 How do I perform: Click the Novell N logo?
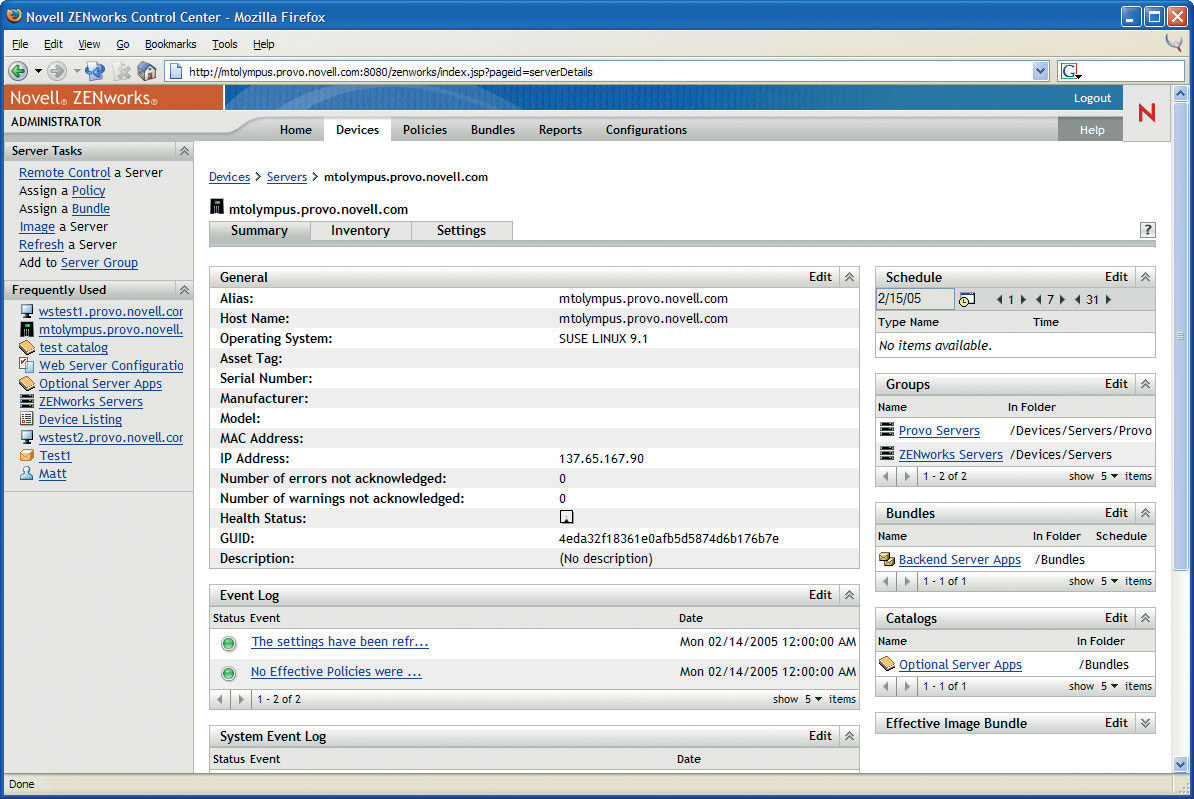tap(1147, 113)
